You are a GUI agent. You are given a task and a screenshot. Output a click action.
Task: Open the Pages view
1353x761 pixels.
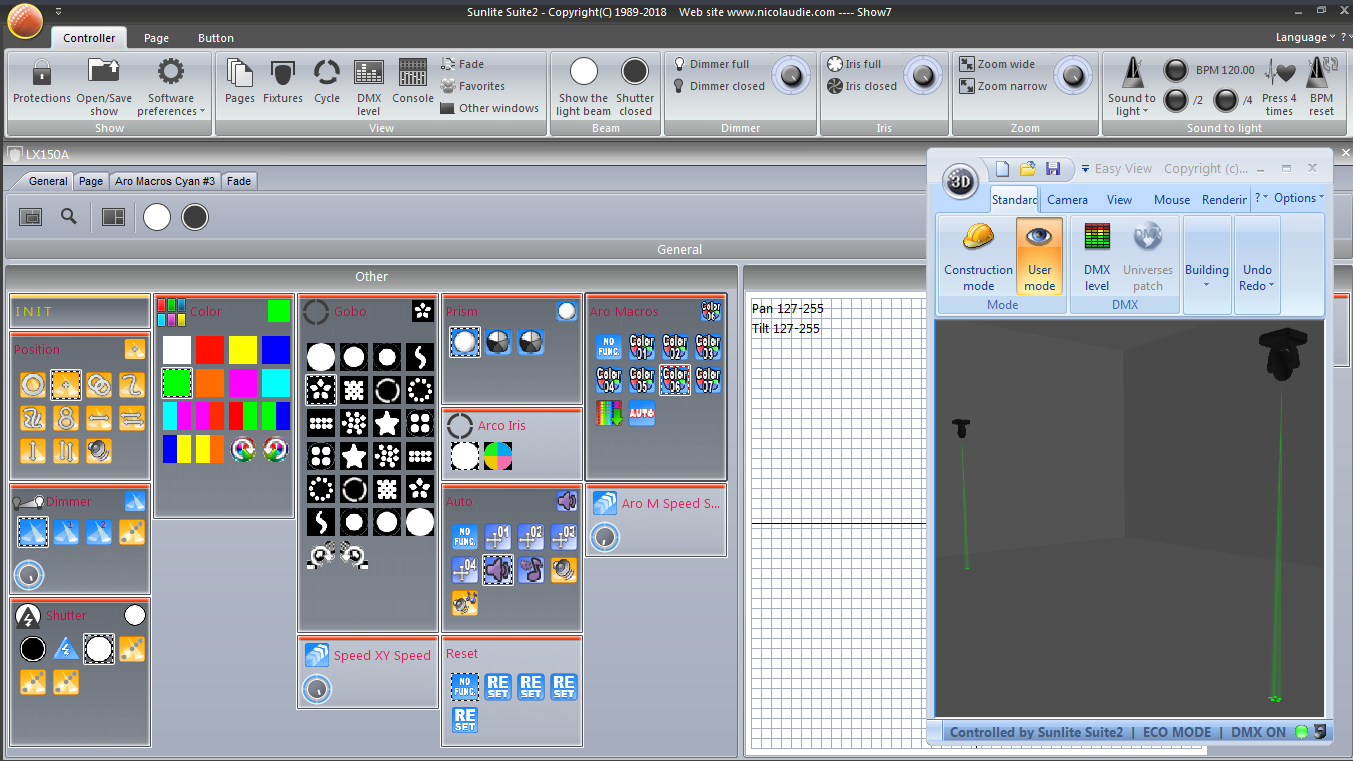tap(240, 82)
